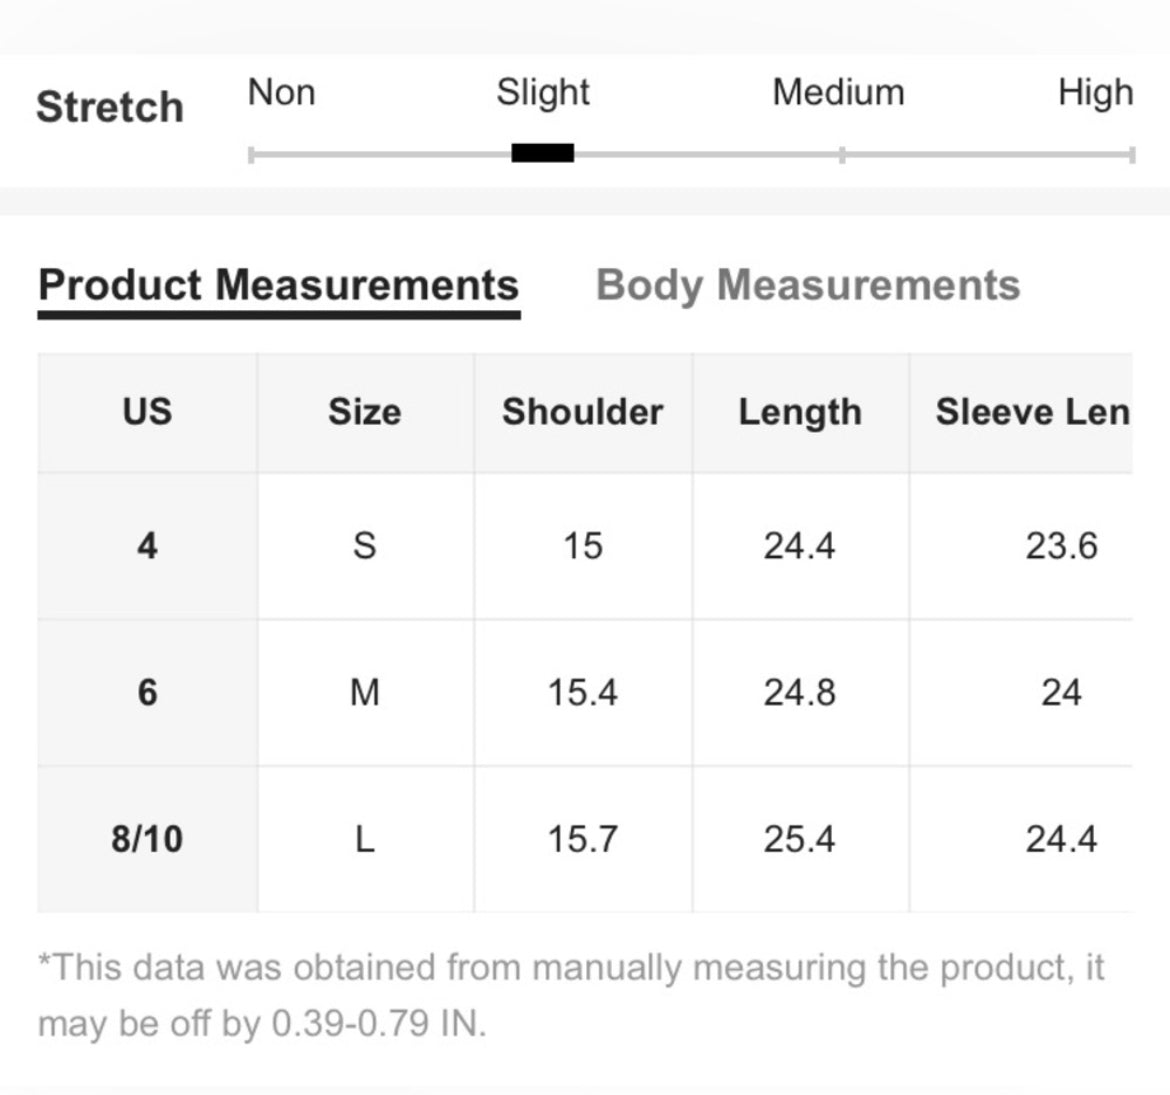This screenshot has height=1095, width=1170.
Task: Click the Stretch section title
Action: point(110,107)
